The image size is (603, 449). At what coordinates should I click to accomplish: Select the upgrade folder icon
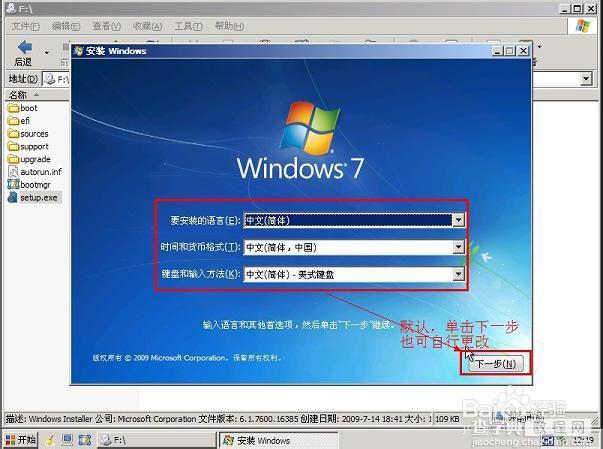(x=13, y=159)
